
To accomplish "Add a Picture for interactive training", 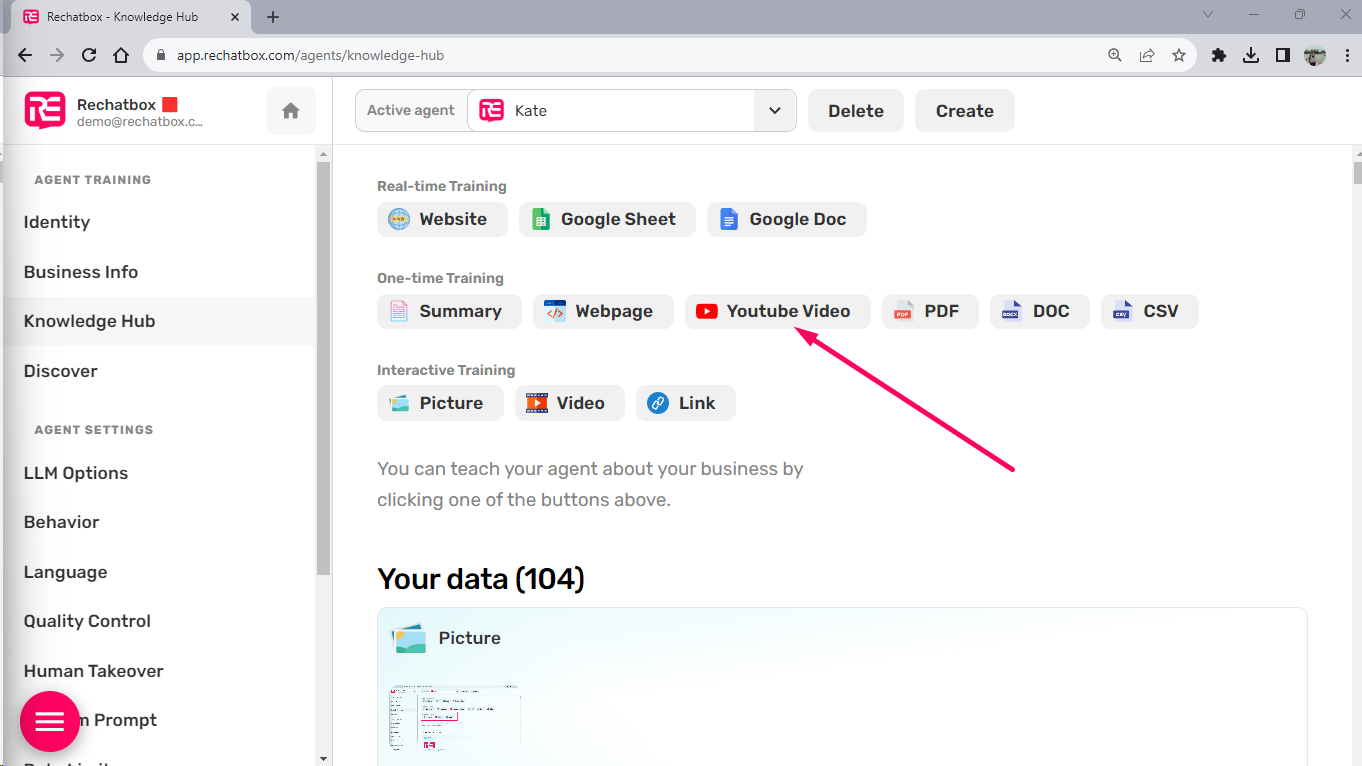I will click(440, 403).
